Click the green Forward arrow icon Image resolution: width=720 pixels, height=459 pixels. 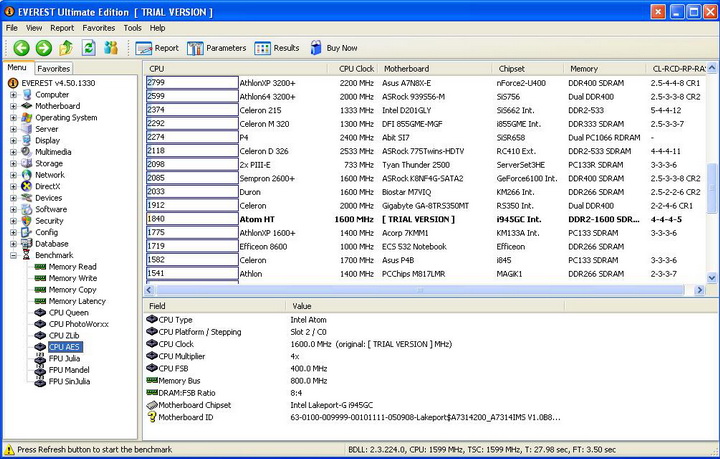44,48
